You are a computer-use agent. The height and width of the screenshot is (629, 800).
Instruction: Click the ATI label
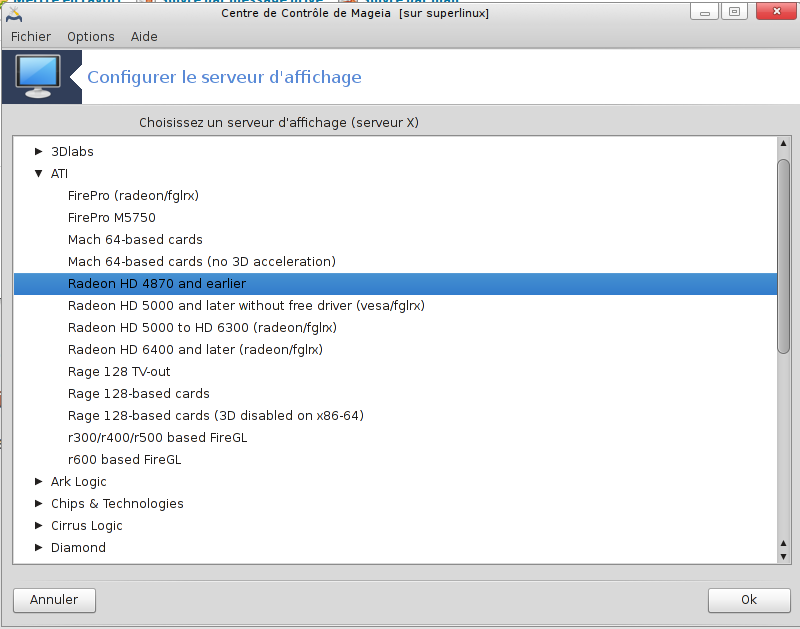click(x=59, y=173)
